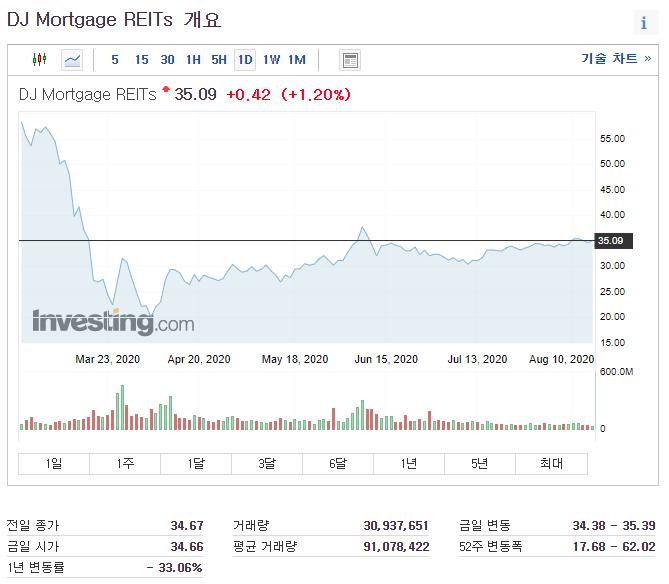The width and height of the screenshot is (669, 584).
Task: Click the +0.42 price change figure
Action: coord(248,95)
